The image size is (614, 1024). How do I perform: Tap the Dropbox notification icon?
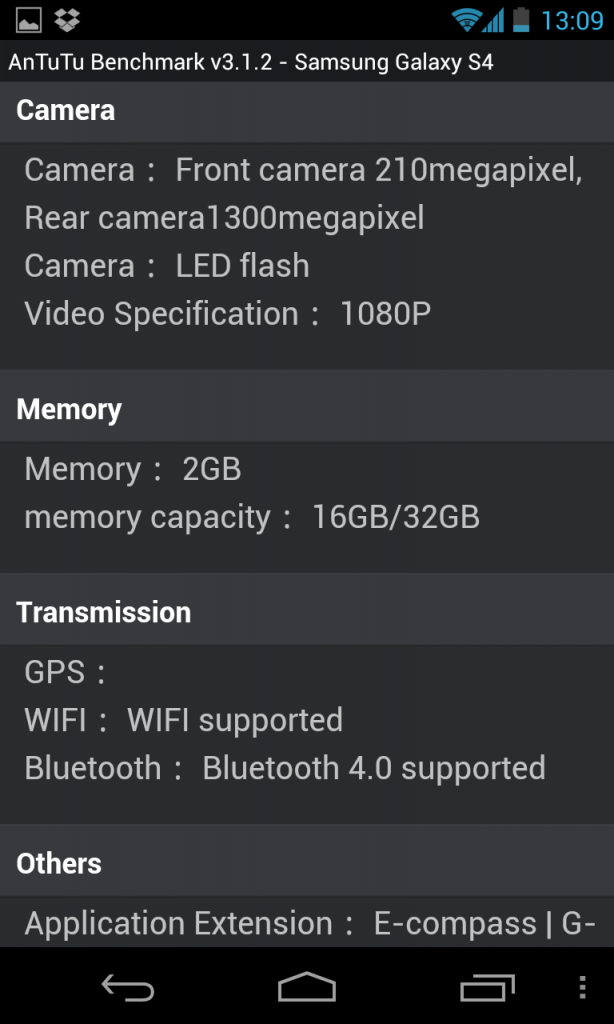tap(68, 19)
